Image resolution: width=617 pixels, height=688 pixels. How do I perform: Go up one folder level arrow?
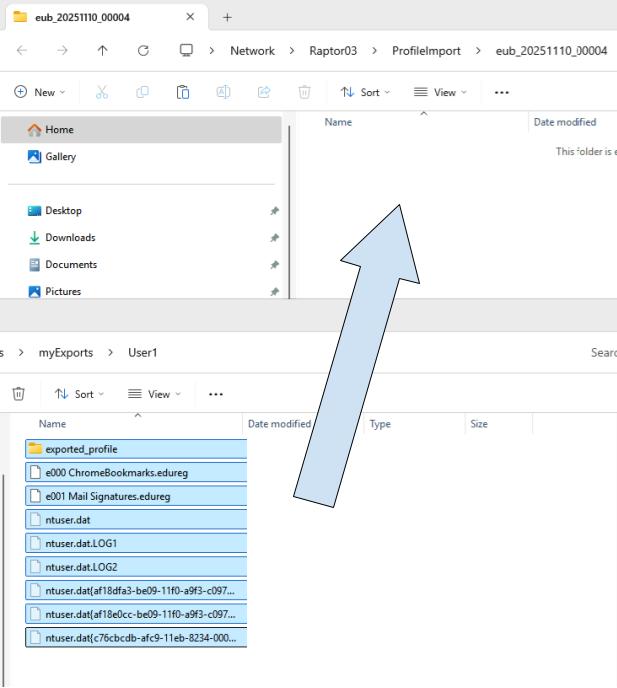point(102,51)
